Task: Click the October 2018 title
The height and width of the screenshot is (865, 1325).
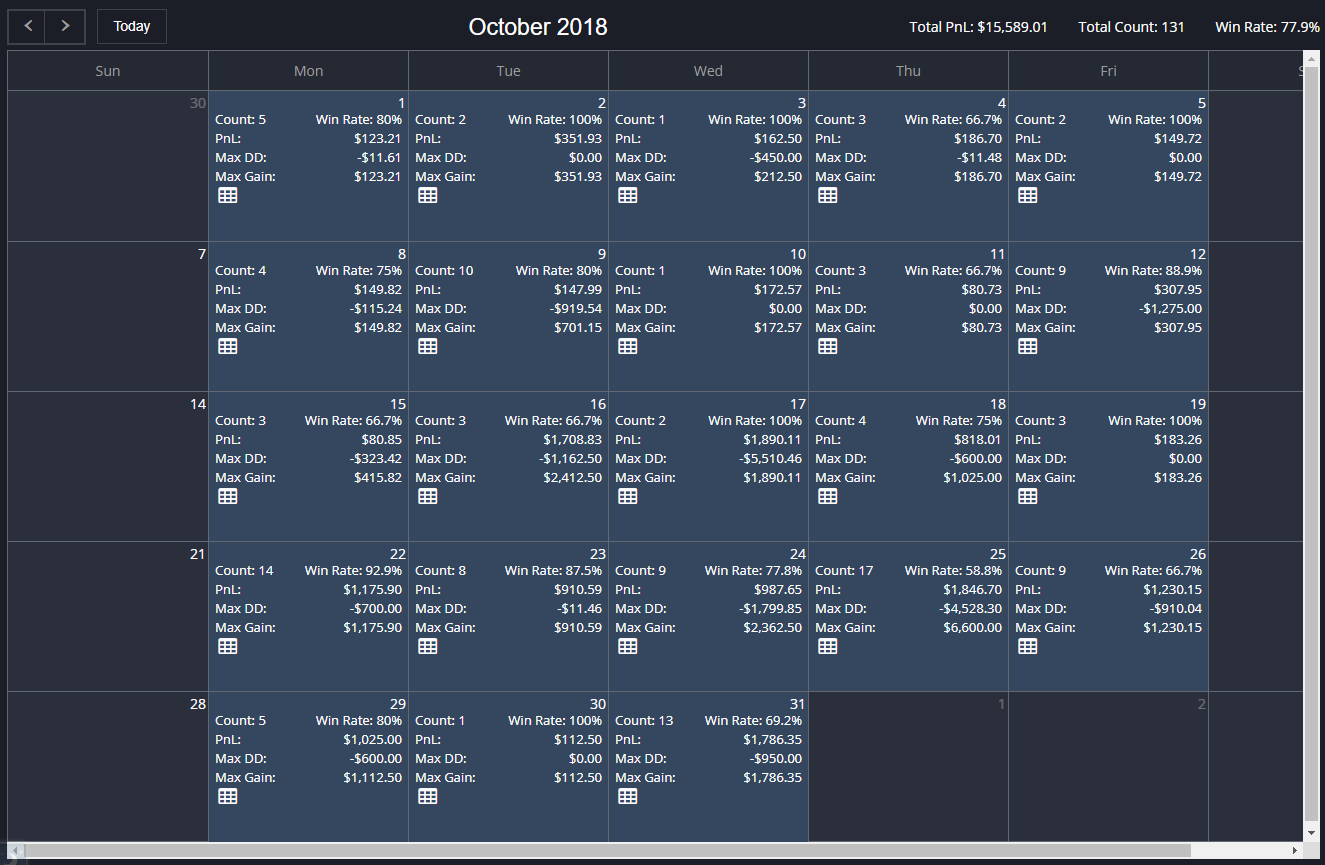Action: tap(538, 27)
